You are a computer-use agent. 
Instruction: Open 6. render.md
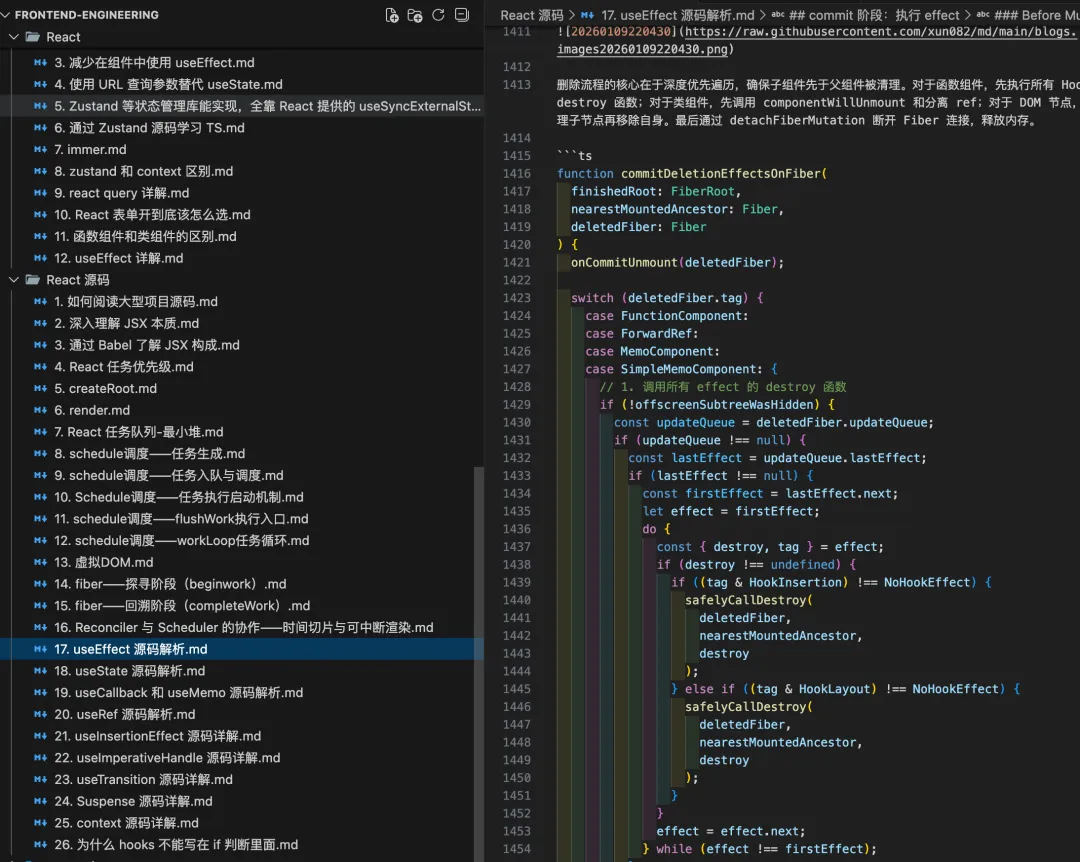(x=242, y=410)
